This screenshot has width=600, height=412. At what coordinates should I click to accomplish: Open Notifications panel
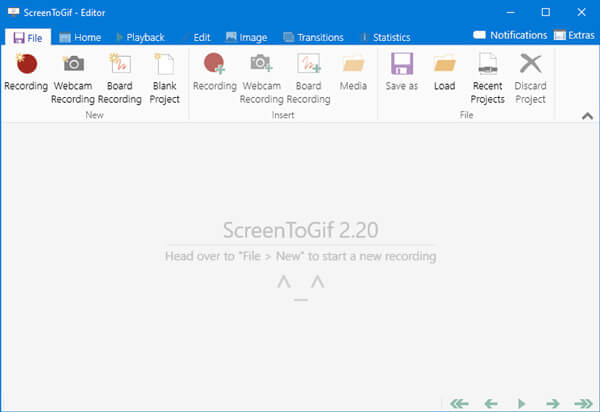[510, 35]
